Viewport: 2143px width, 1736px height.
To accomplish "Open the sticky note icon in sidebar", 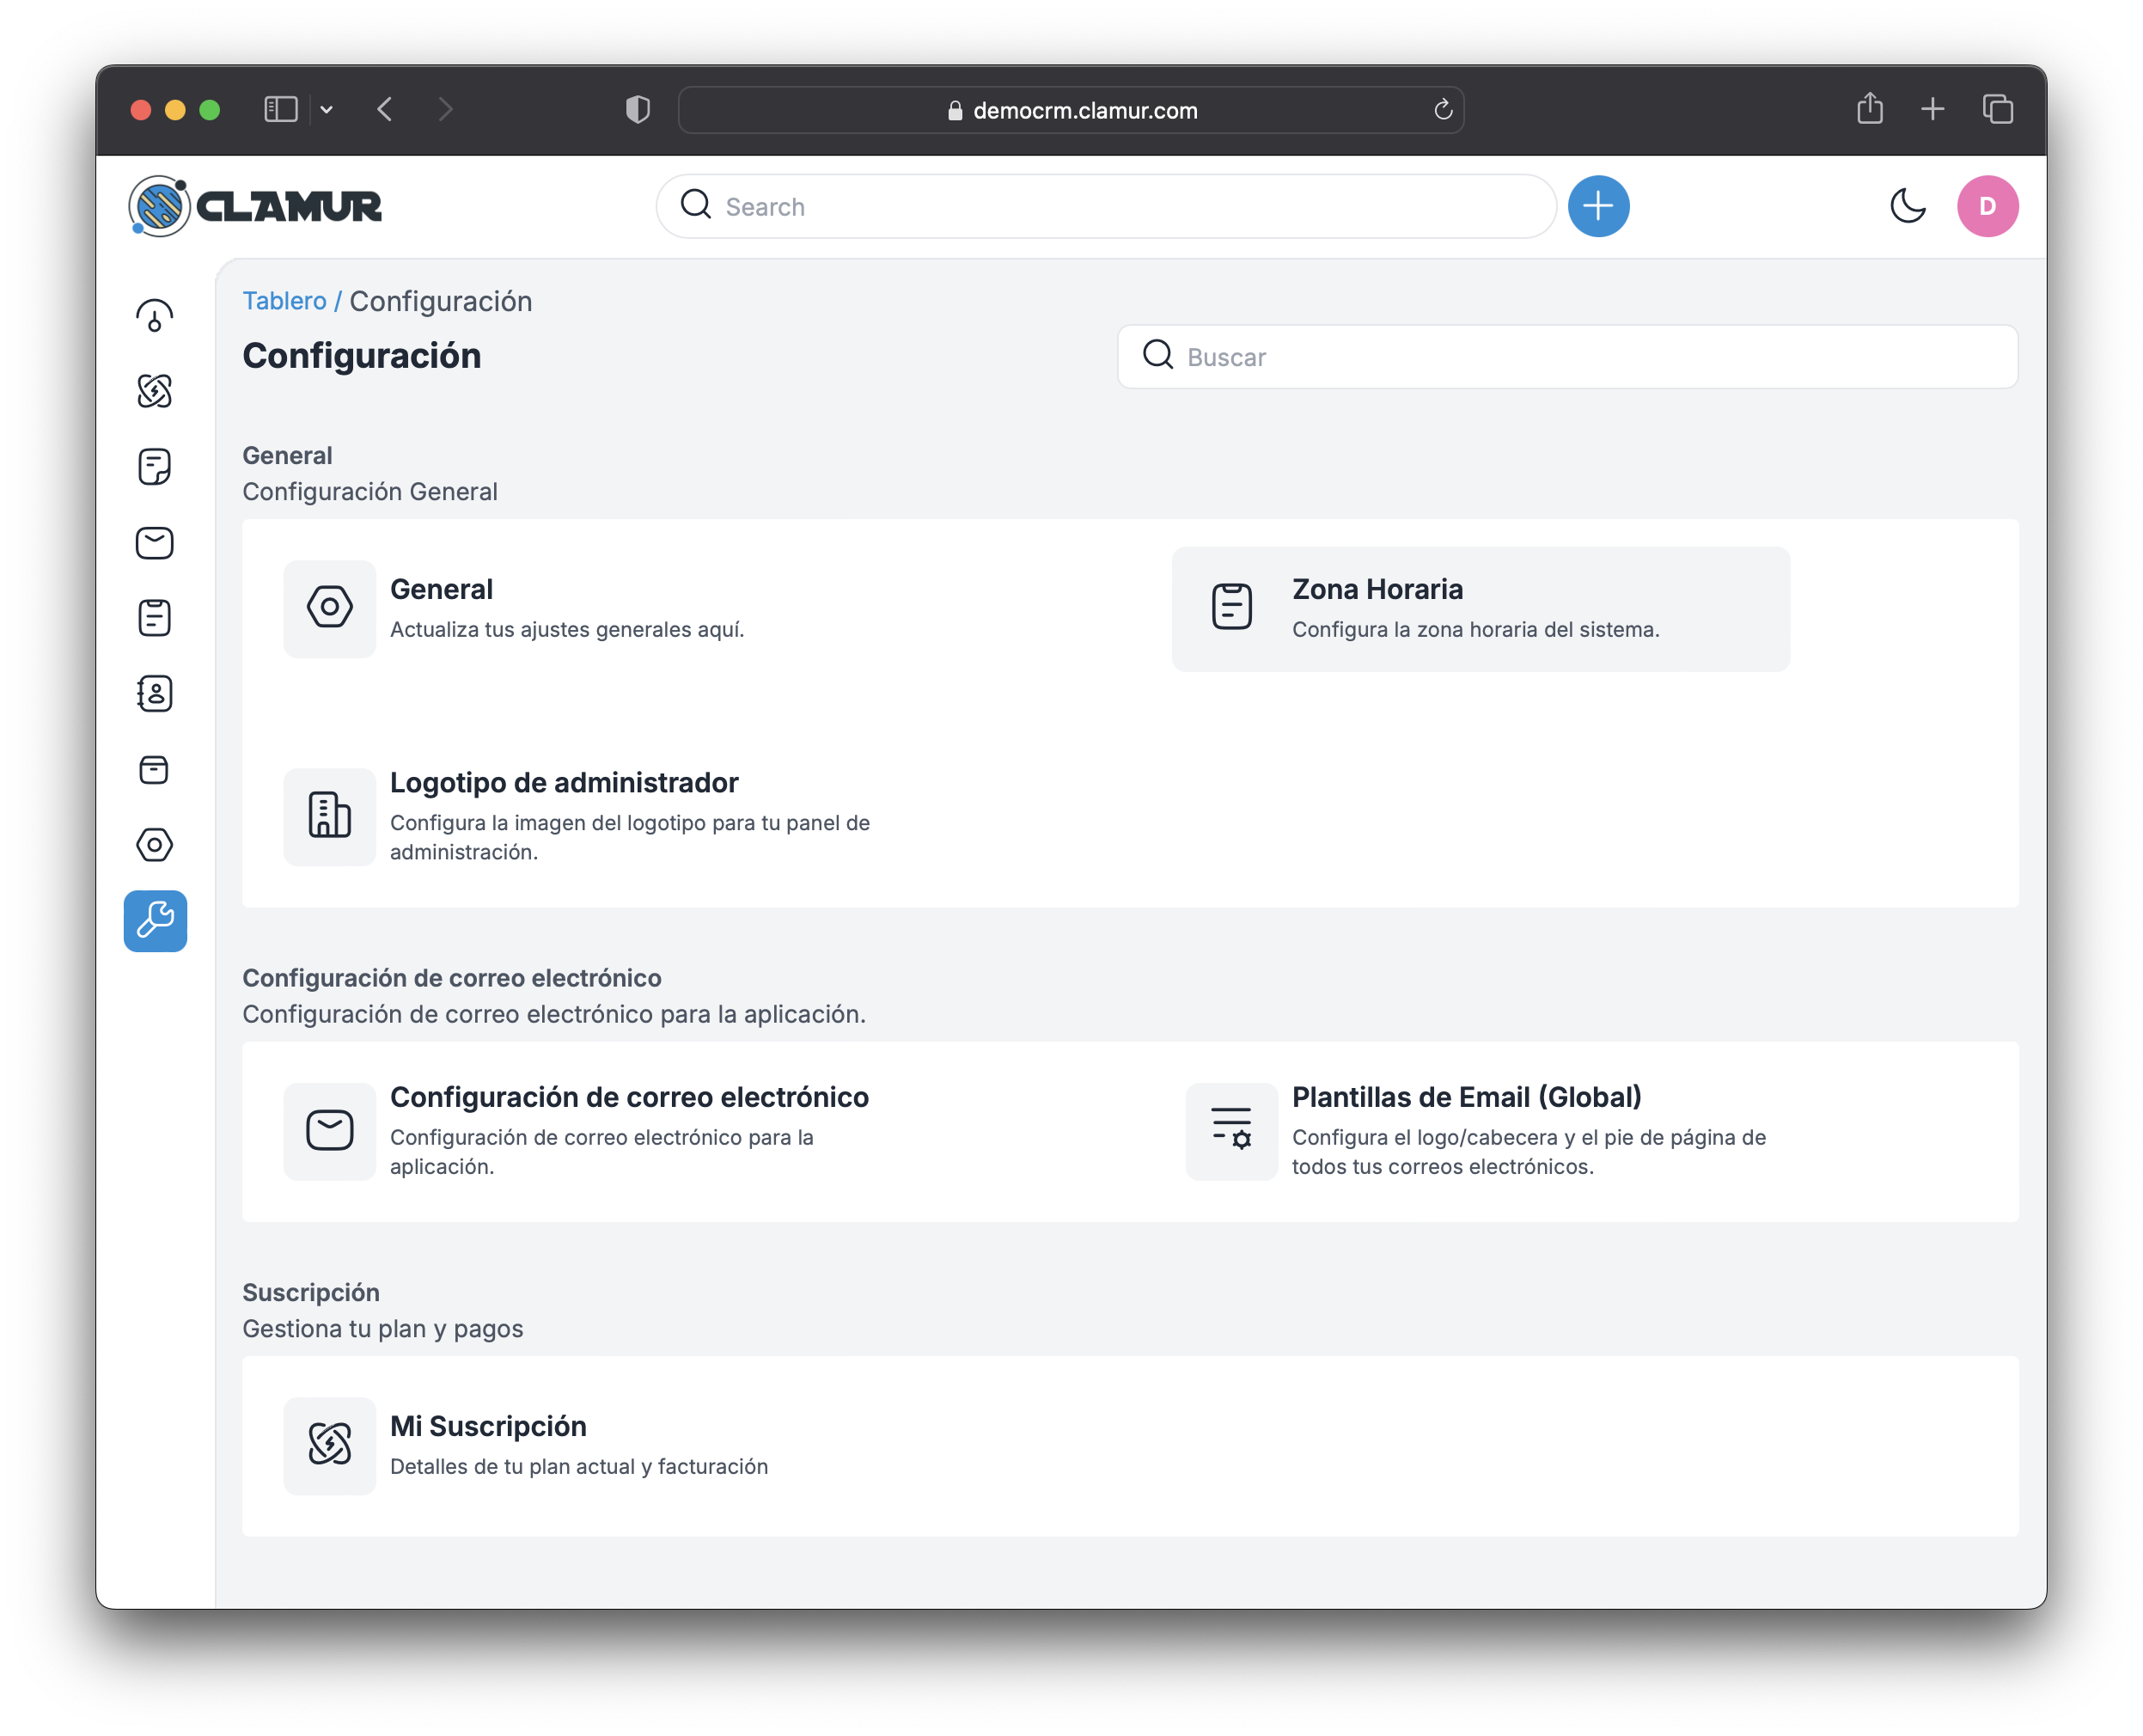I will (154, 467).
